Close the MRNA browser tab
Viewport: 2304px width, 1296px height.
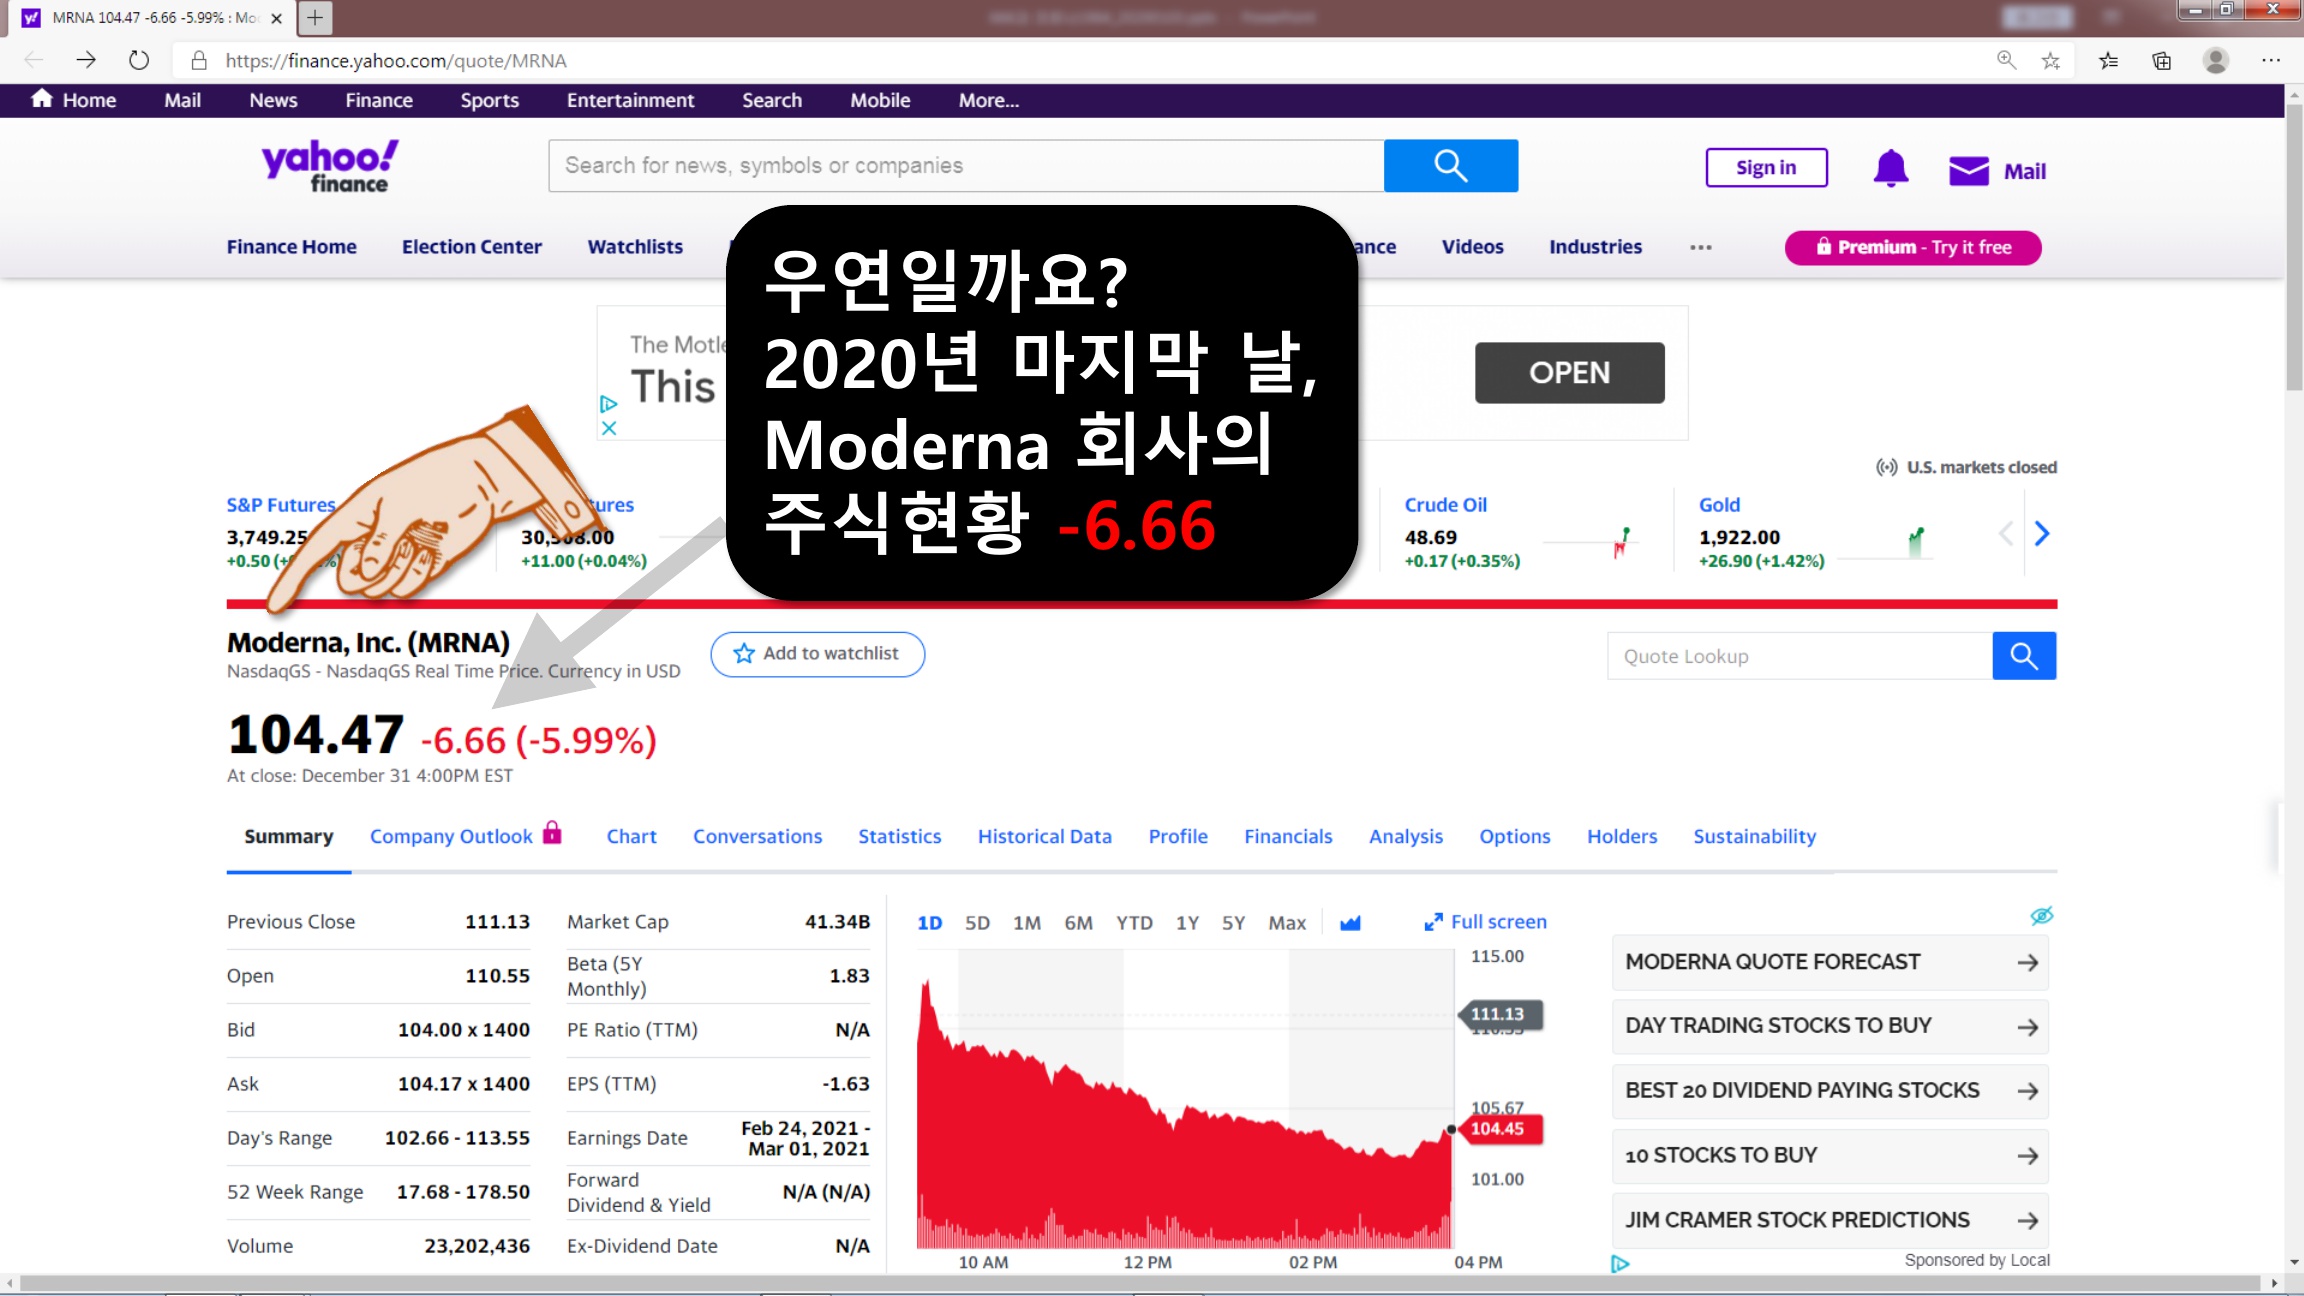coord(277,18)
